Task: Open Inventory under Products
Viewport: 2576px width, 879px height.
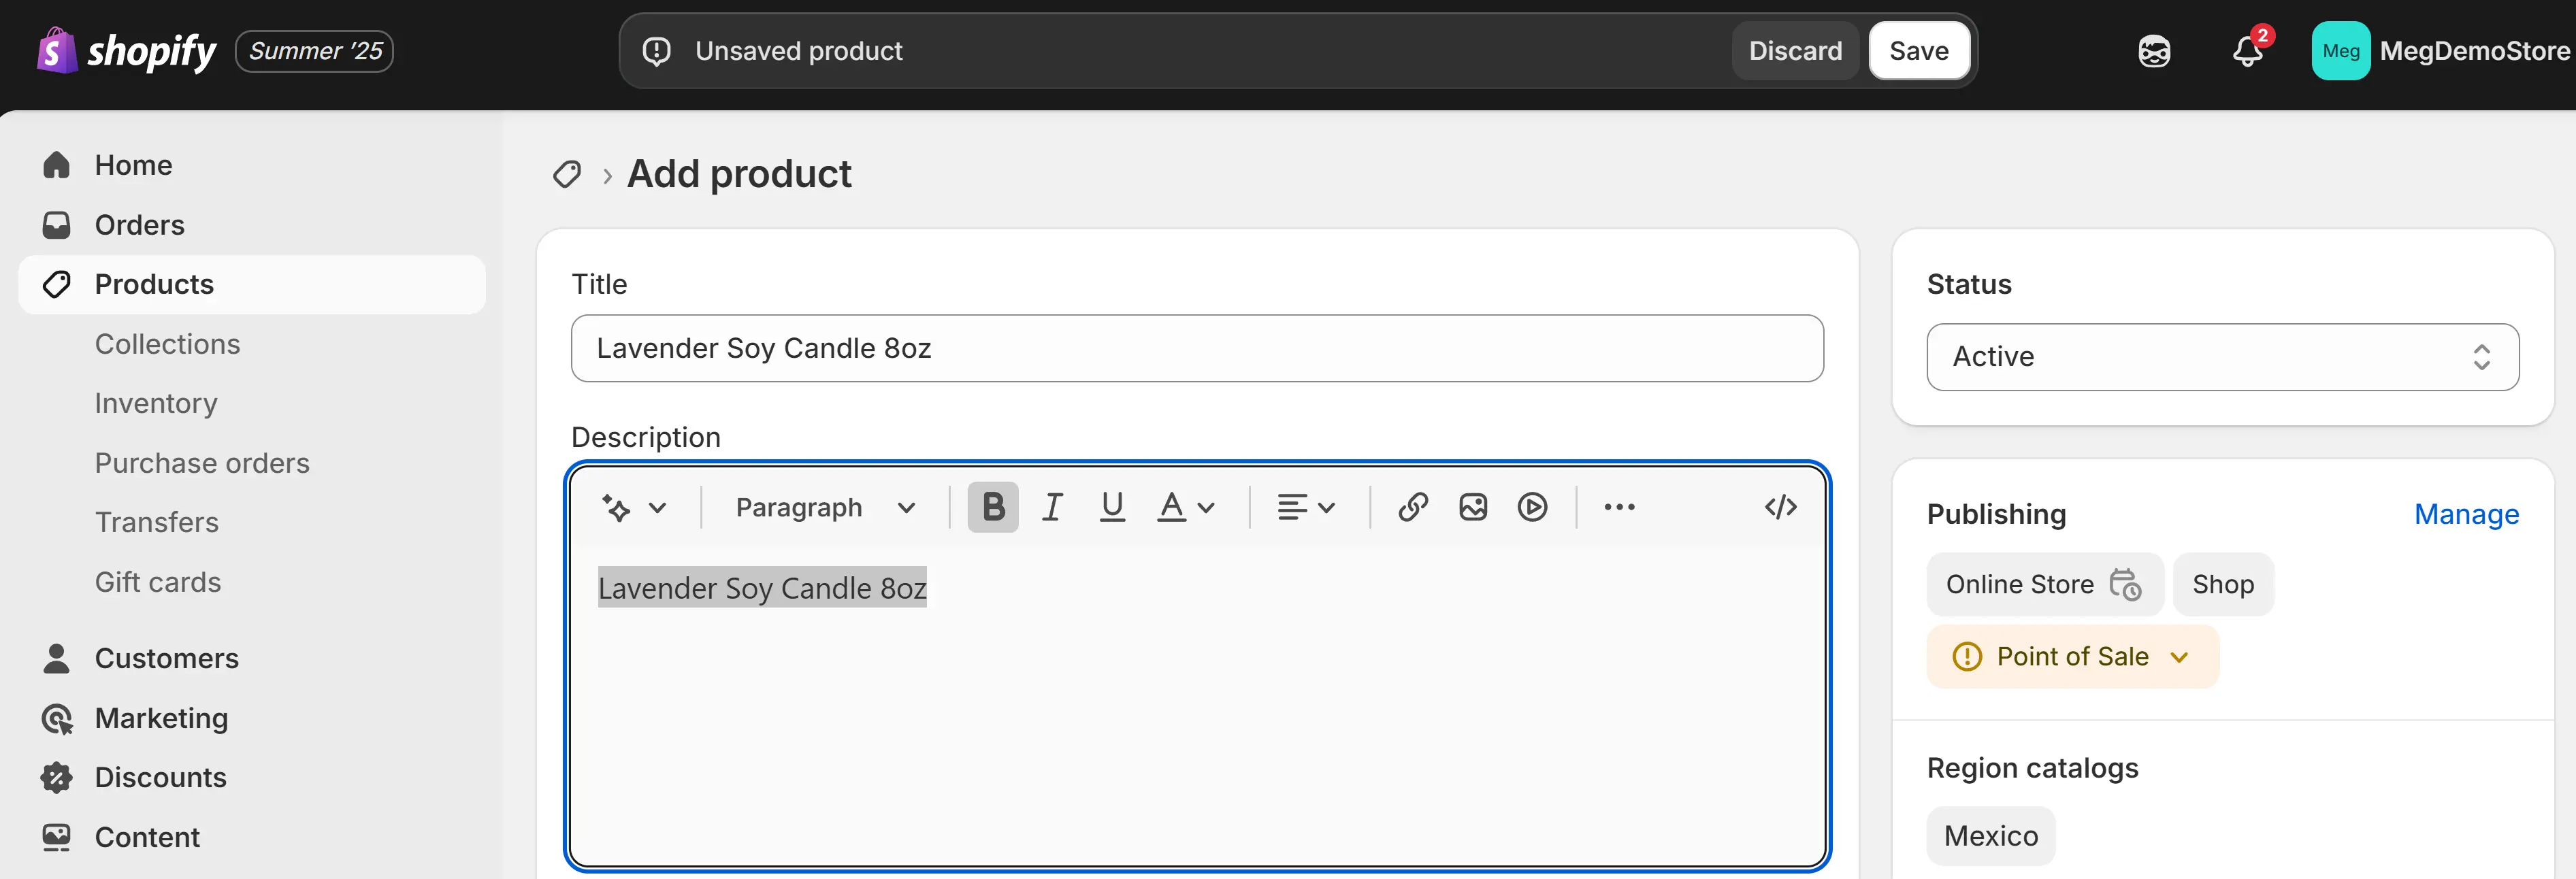Action: (x=156, y=403)
